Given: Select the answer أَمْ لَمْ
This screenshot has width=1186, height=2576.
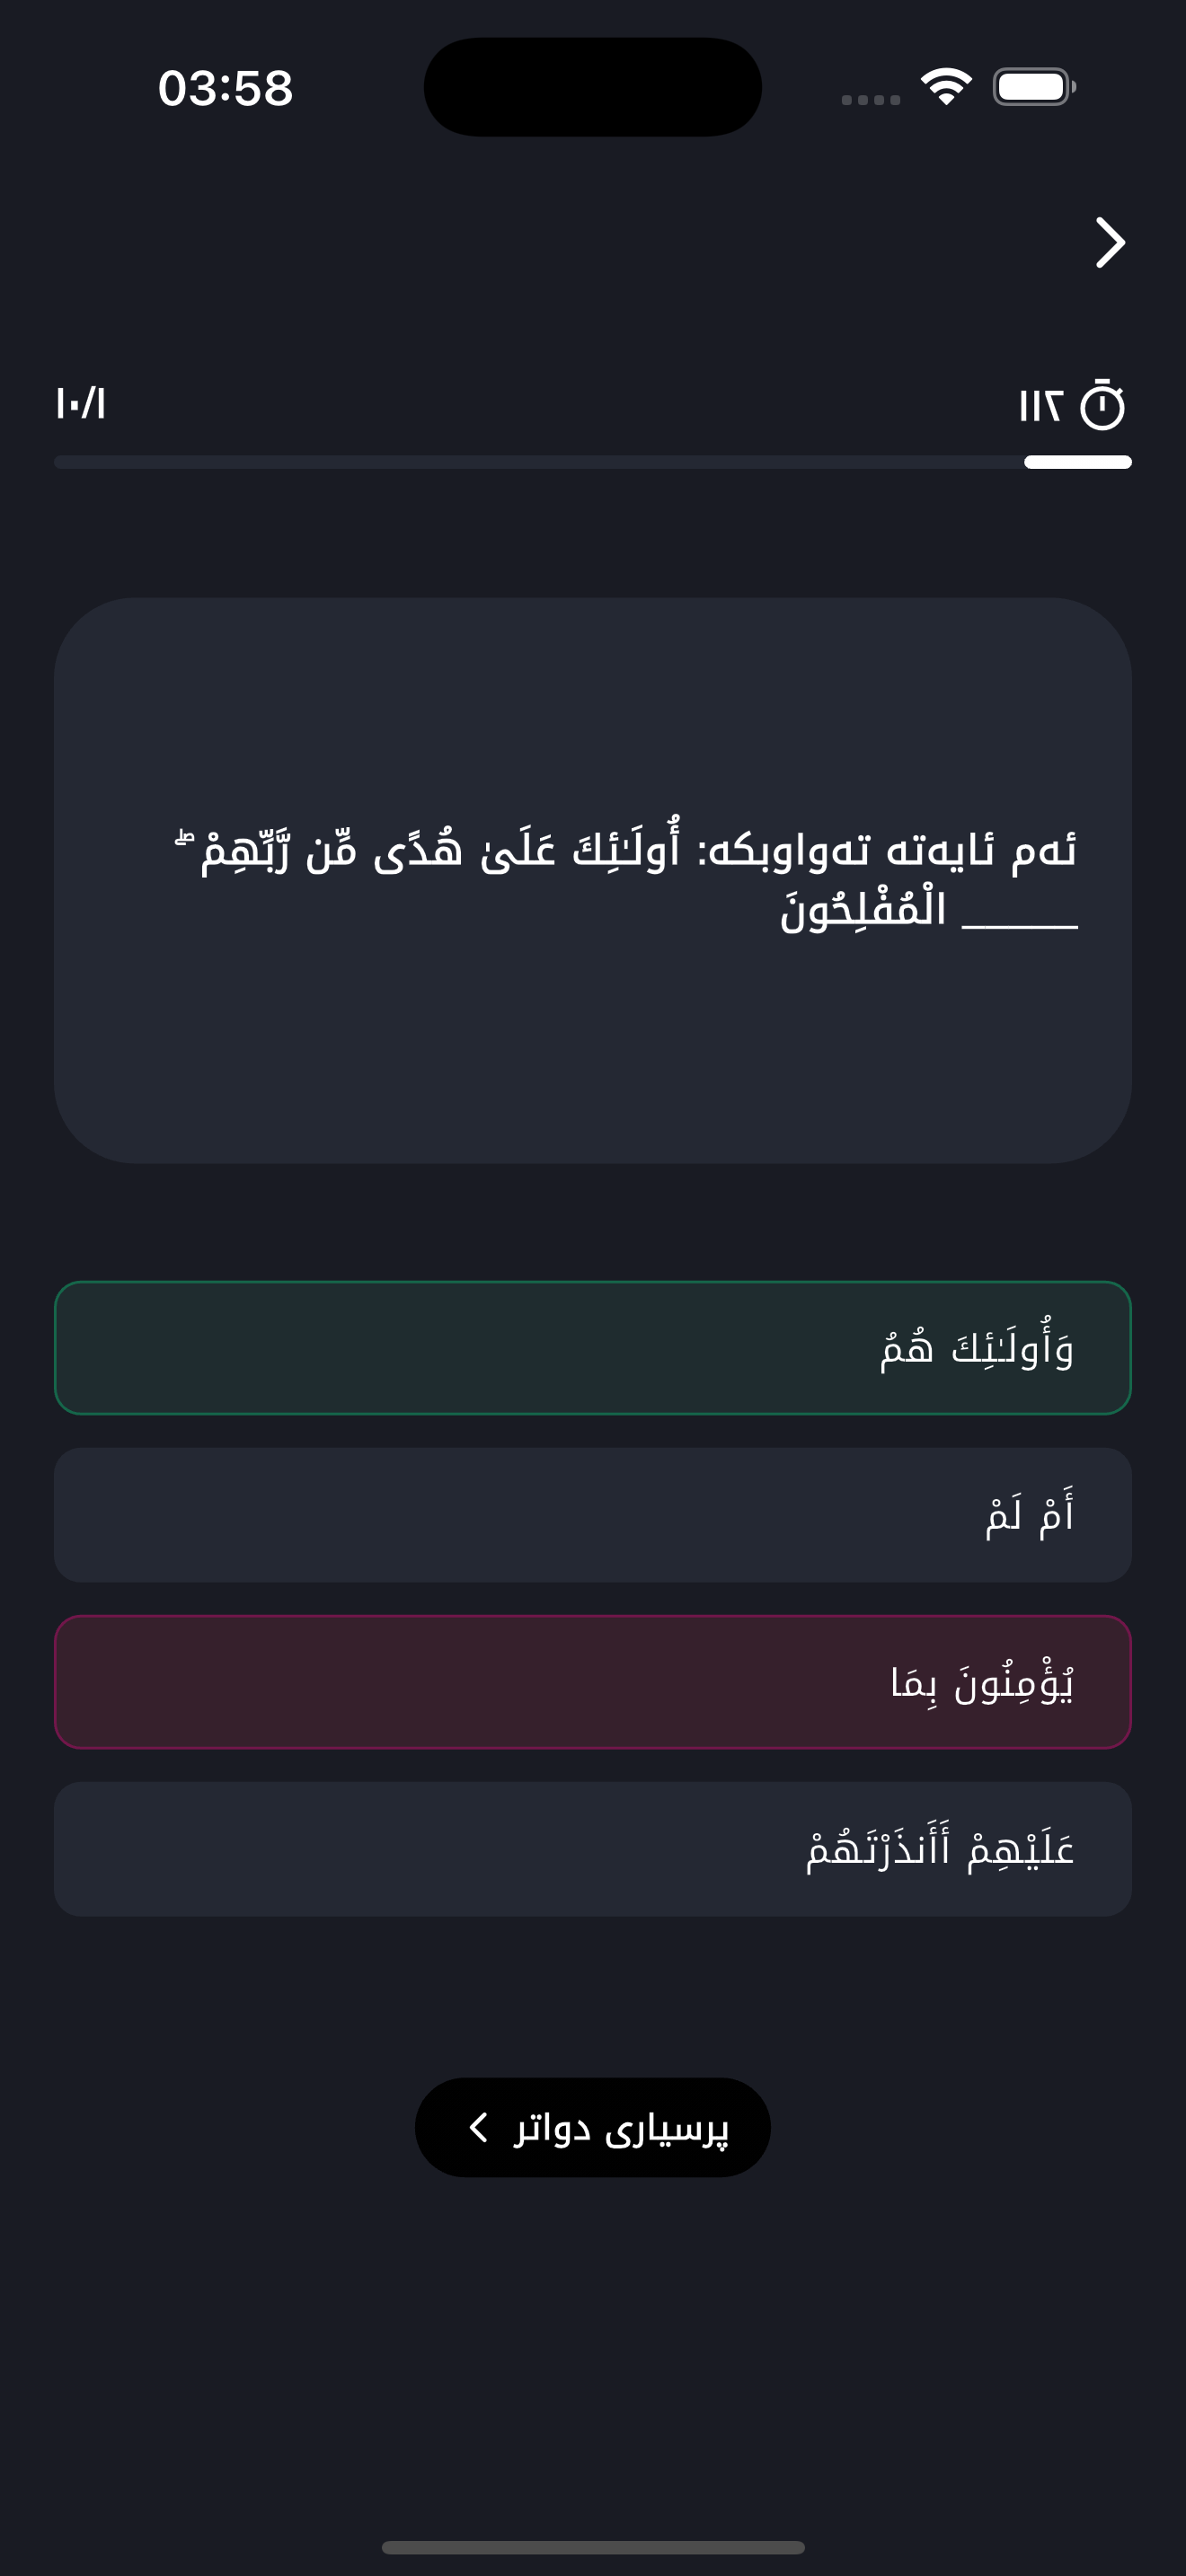Looking at the screenshot, I should (593, 1515).
